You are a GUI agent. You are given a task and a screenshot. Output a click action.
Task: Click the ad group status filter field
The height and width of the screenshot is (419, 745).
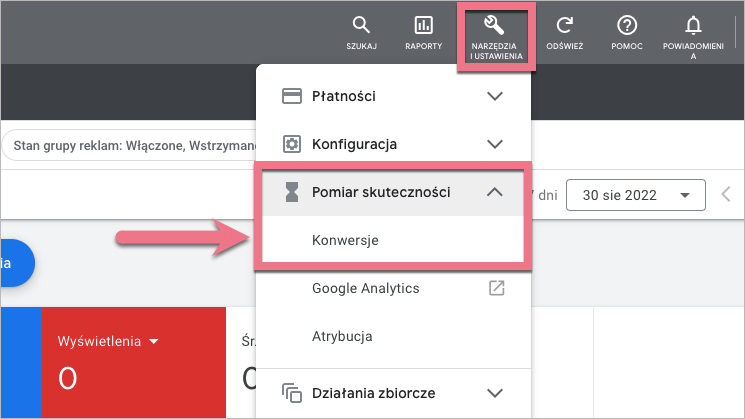[x=130, y=146]
